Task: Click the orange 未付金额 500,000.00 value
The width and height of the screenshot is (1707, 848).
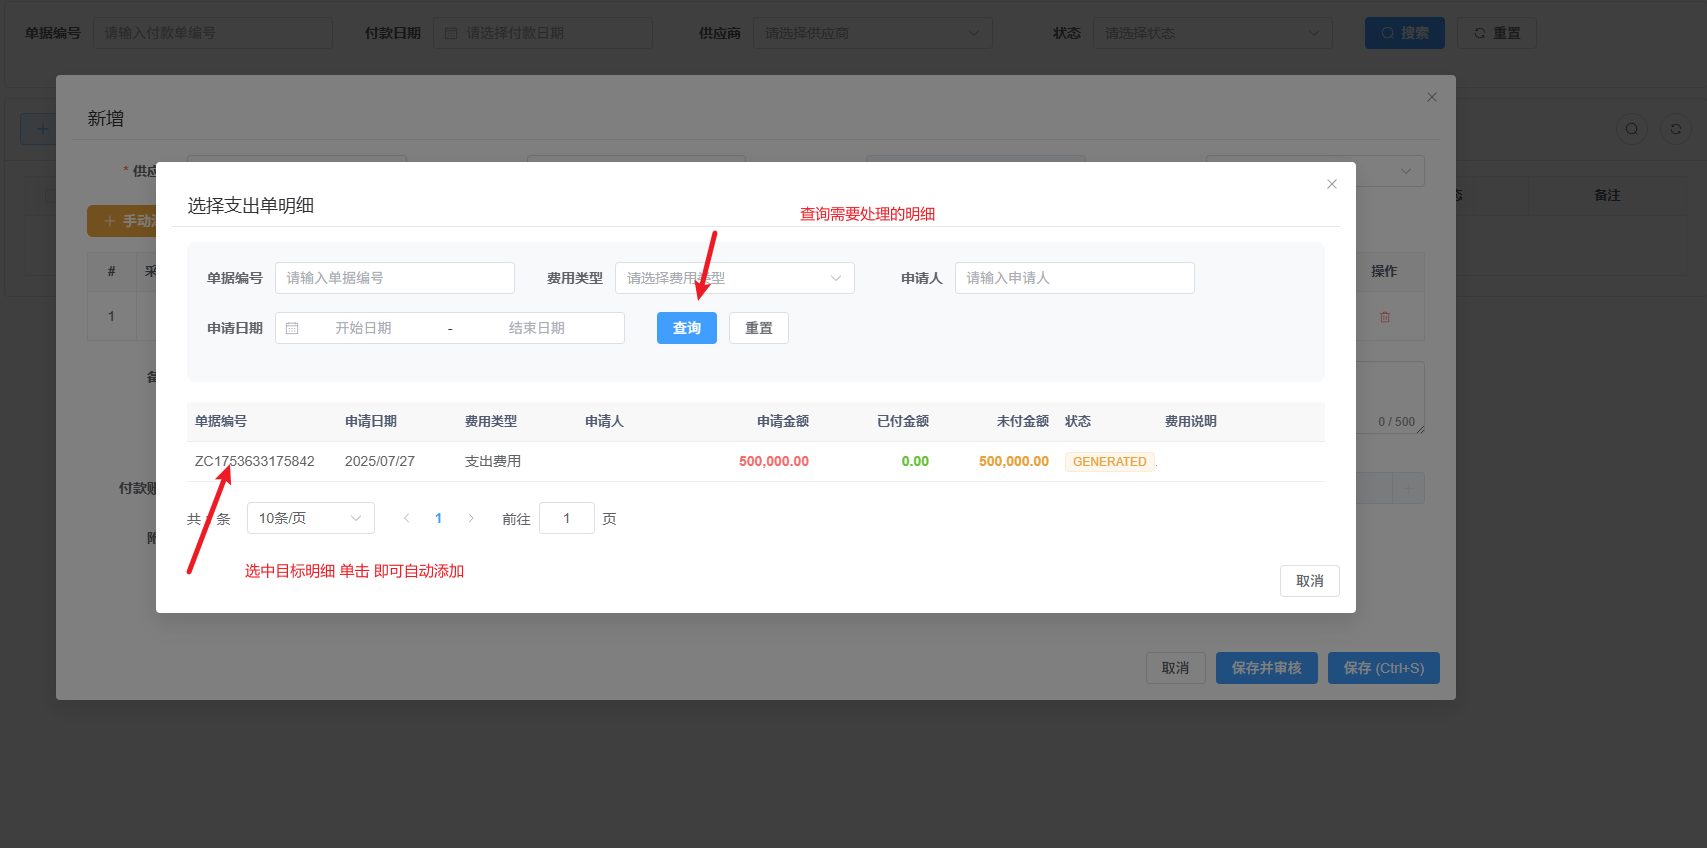Action: [1014, 461]
